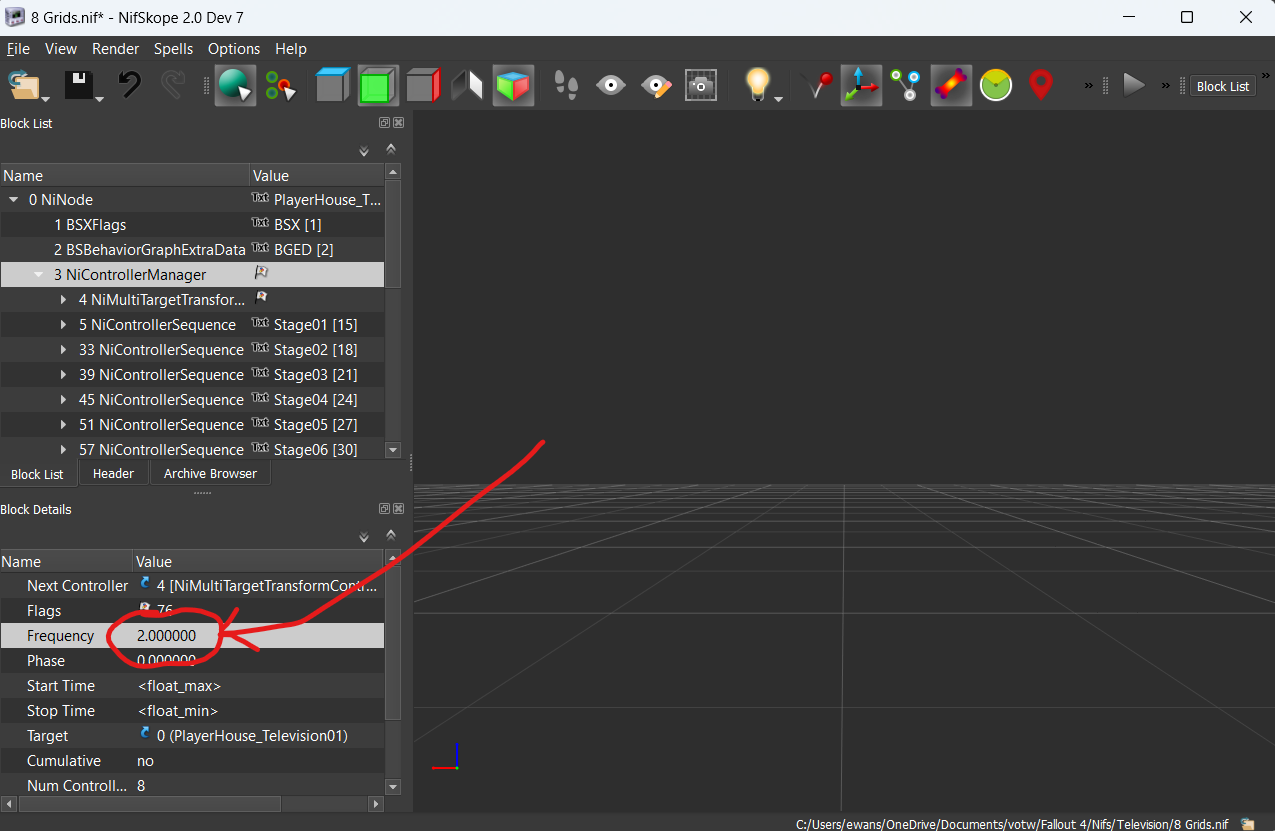Image resolution: width=1275 pixels, height=831 pixels.
Task: Switch to front view green cube
Action: pos(378,85)
